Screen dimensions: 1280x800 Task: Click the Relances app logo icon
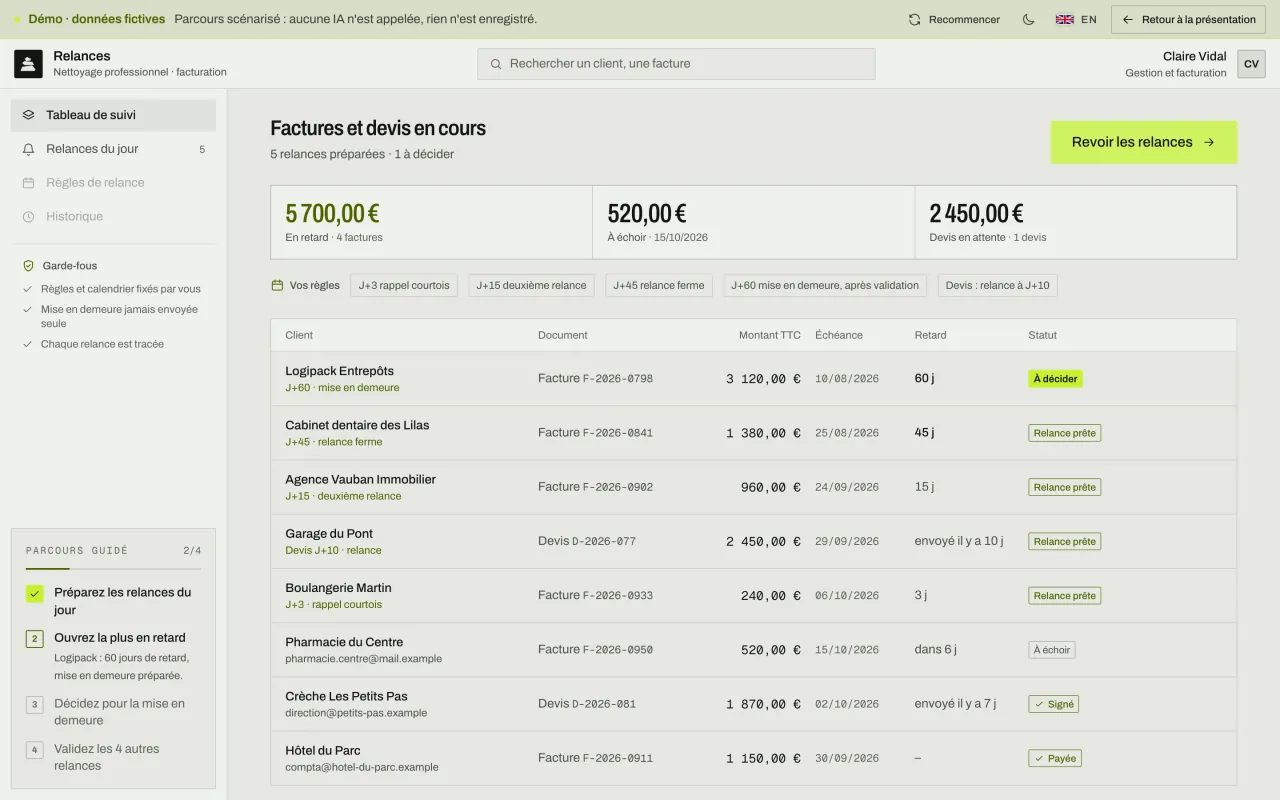coord(28,64)
